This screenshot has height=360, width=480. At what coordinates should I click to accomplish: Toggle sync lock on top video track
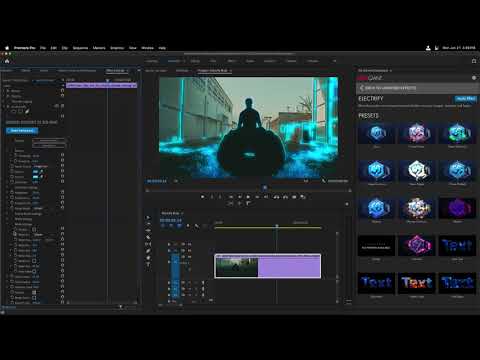click(183, 244)
